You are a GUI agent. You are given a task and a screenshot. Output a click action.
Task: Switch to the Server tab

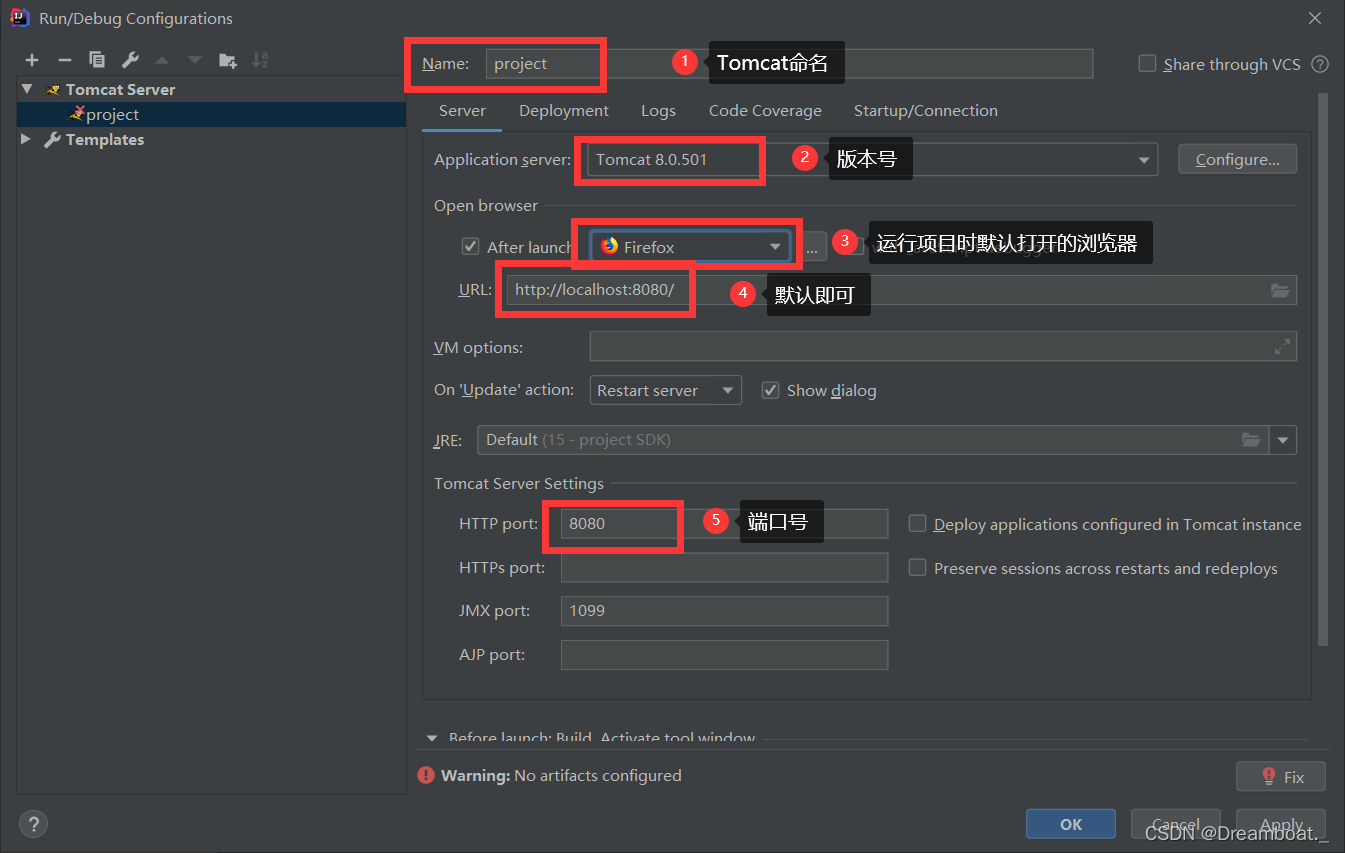click(x=462, y=111)
